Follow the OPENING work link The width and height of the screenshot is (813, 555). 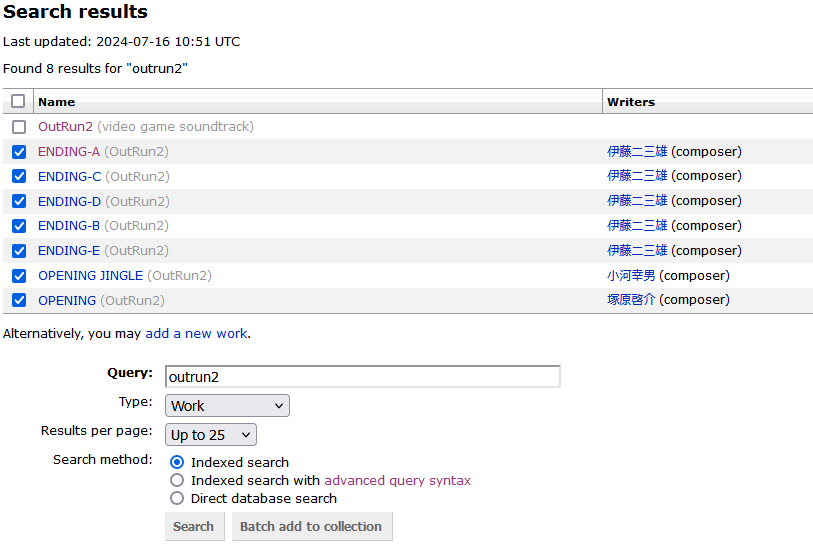67,300
